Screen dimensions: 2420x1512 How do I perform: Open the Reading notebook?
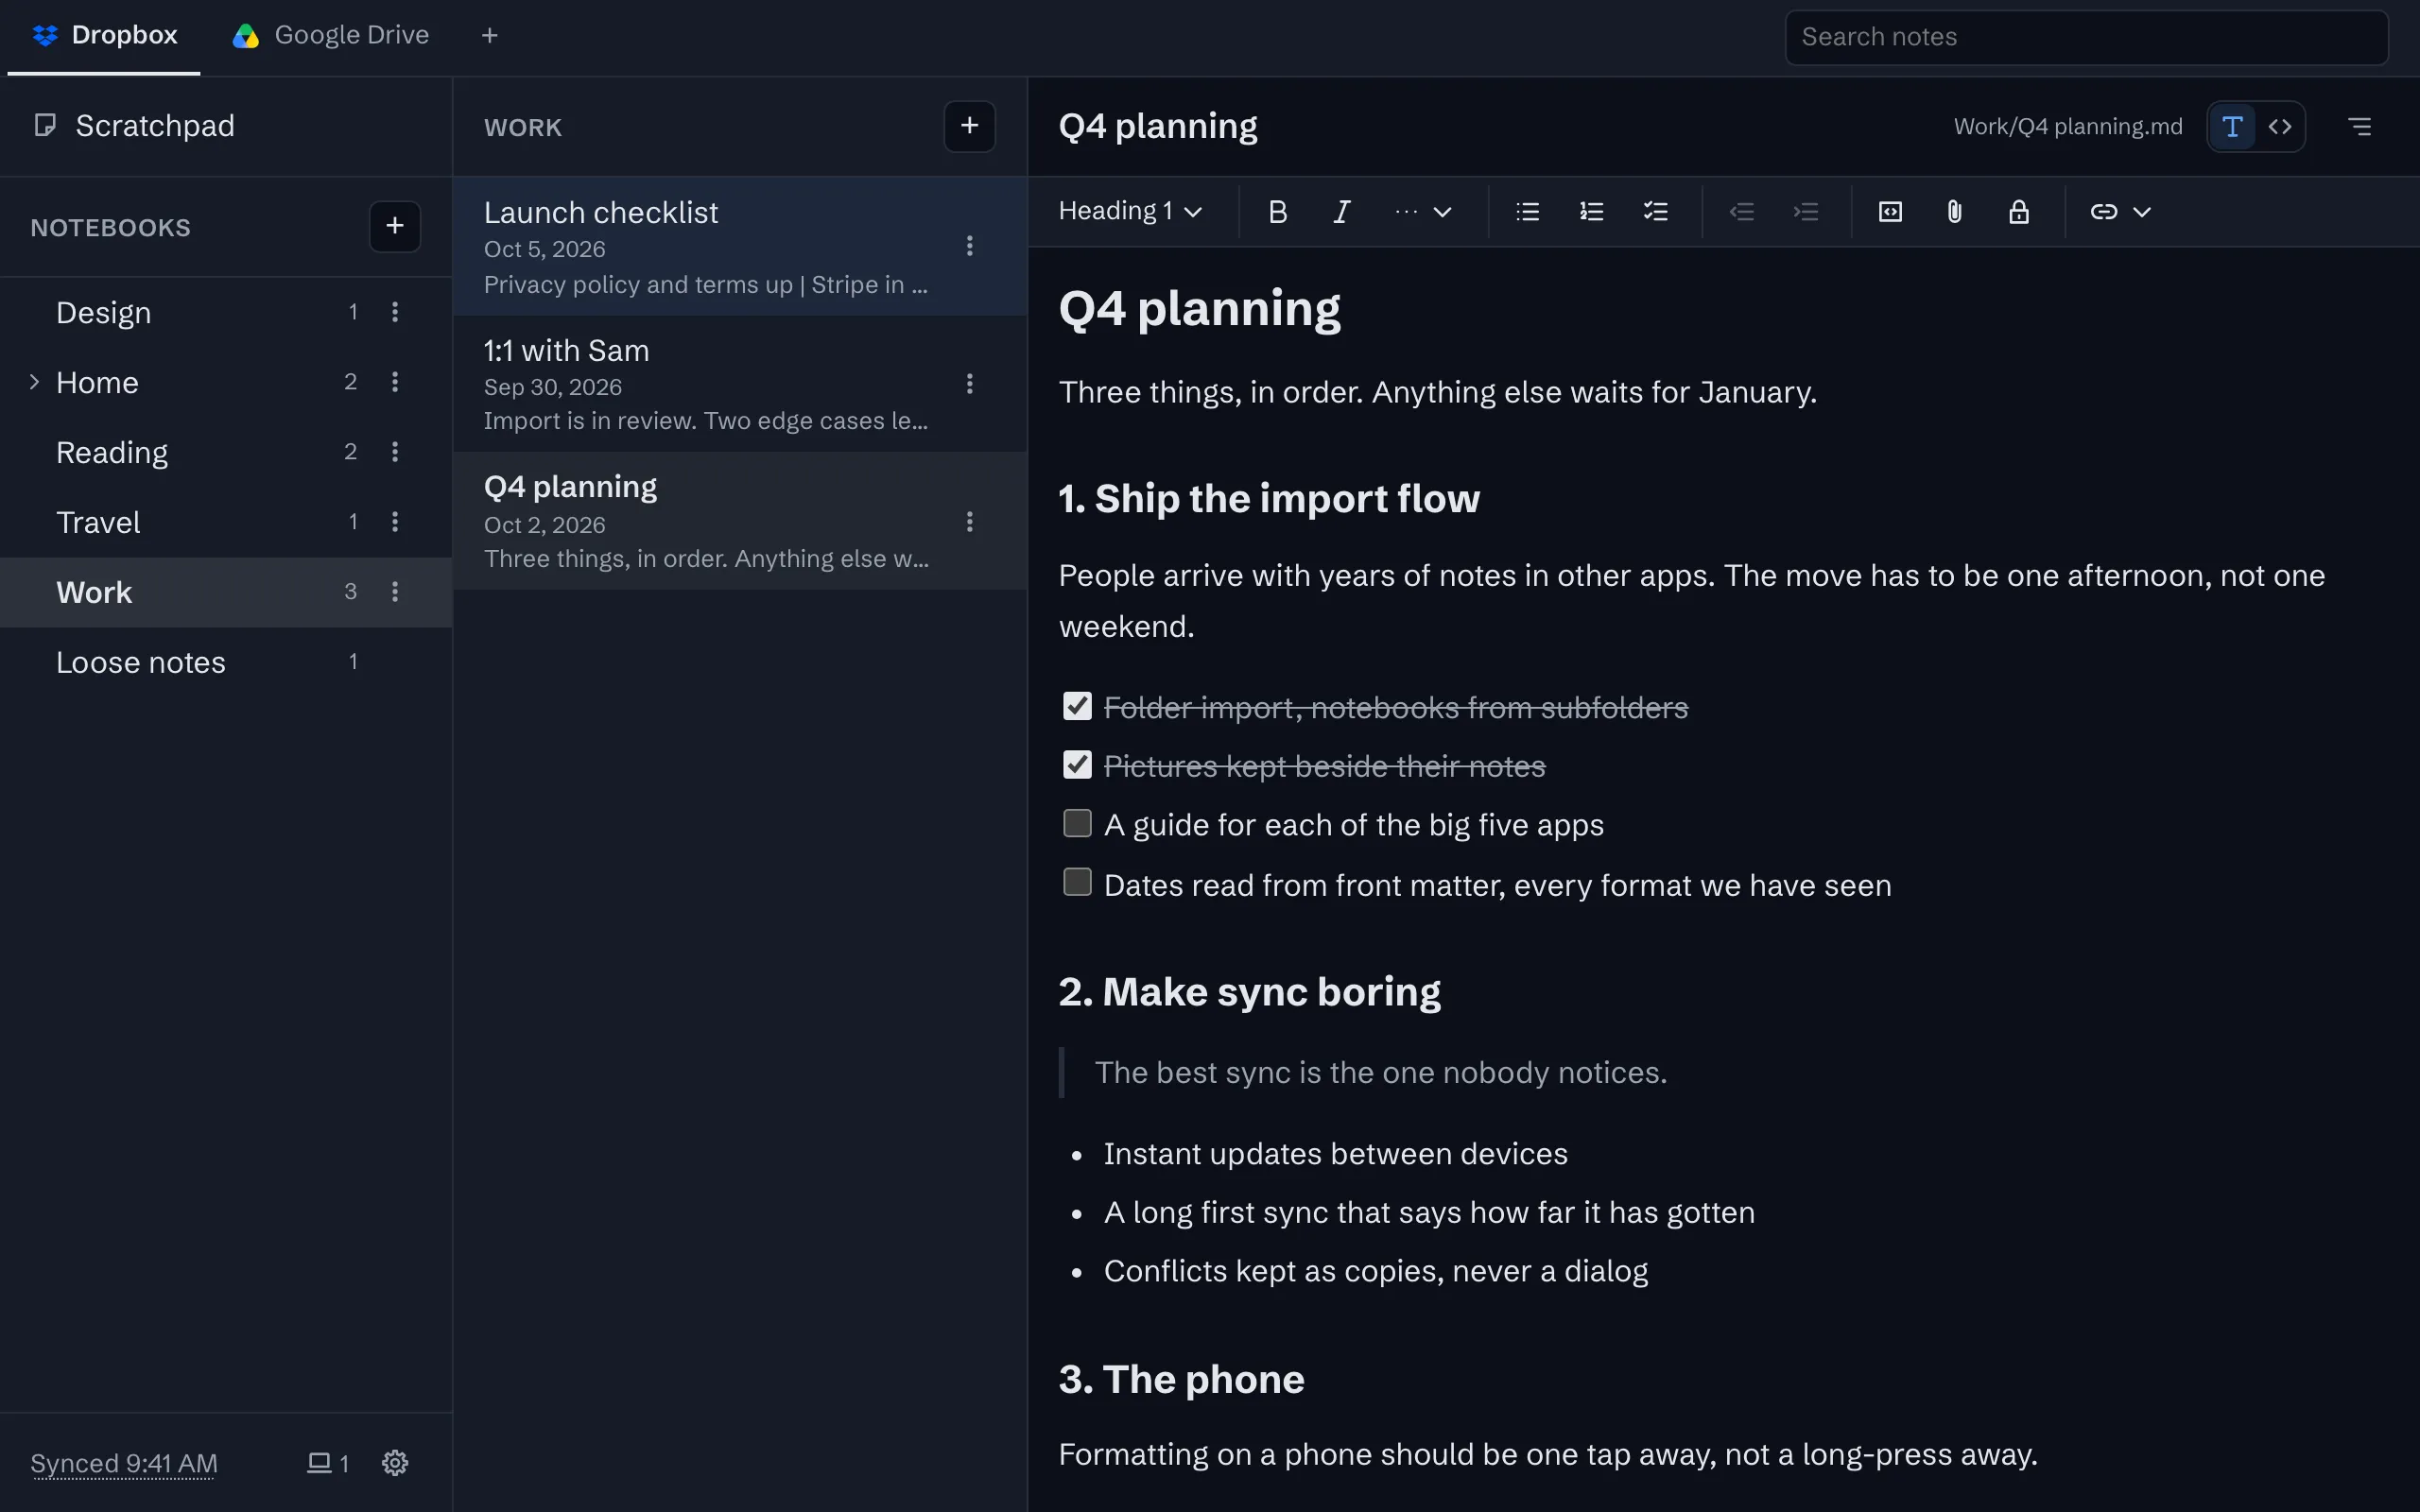pyautogui.click(x=226, y=452)
